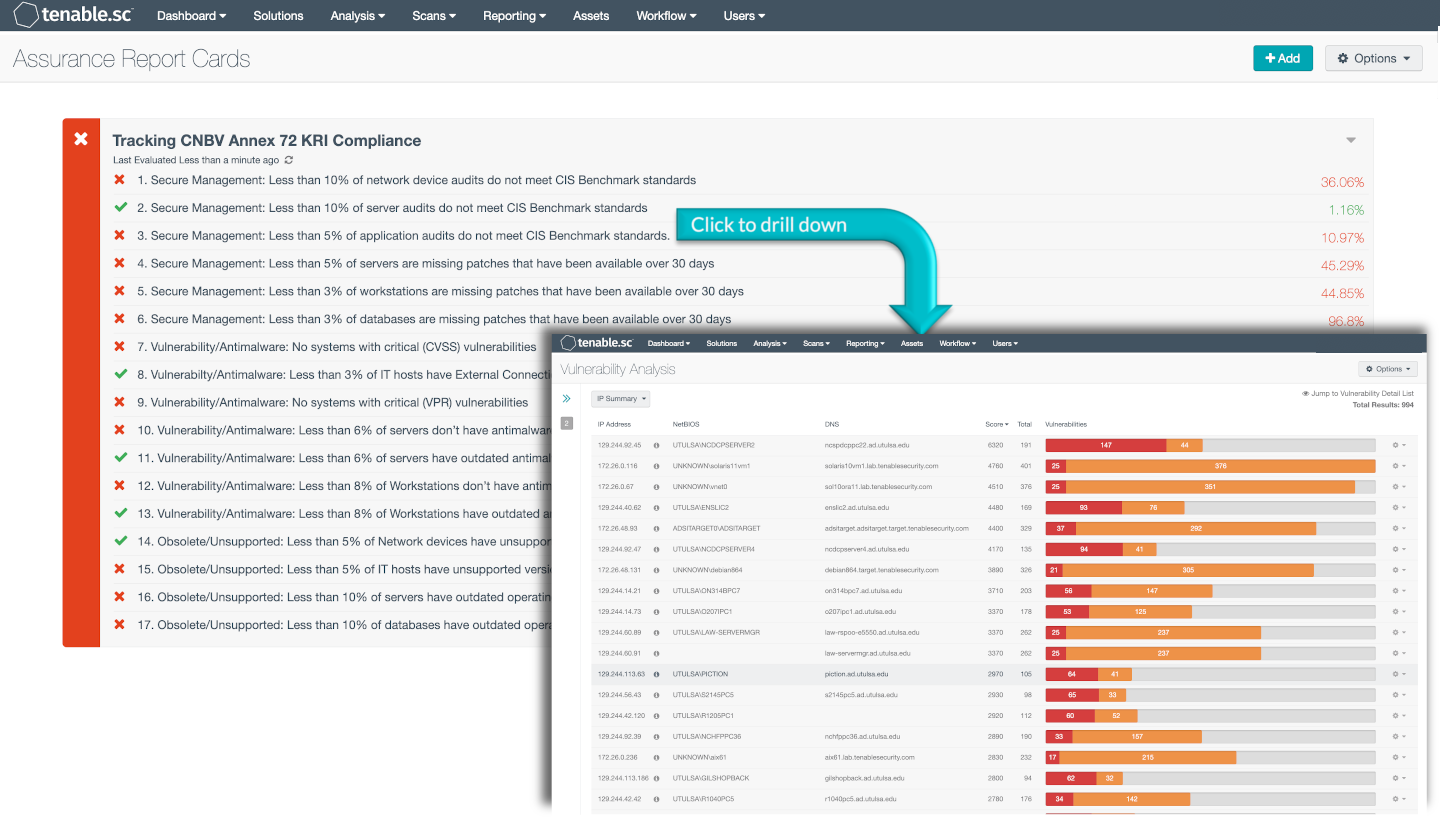Viewport: 1440px width, 820px height.
Task: Click the IP Address column header
Action: [x=614, y=424]
